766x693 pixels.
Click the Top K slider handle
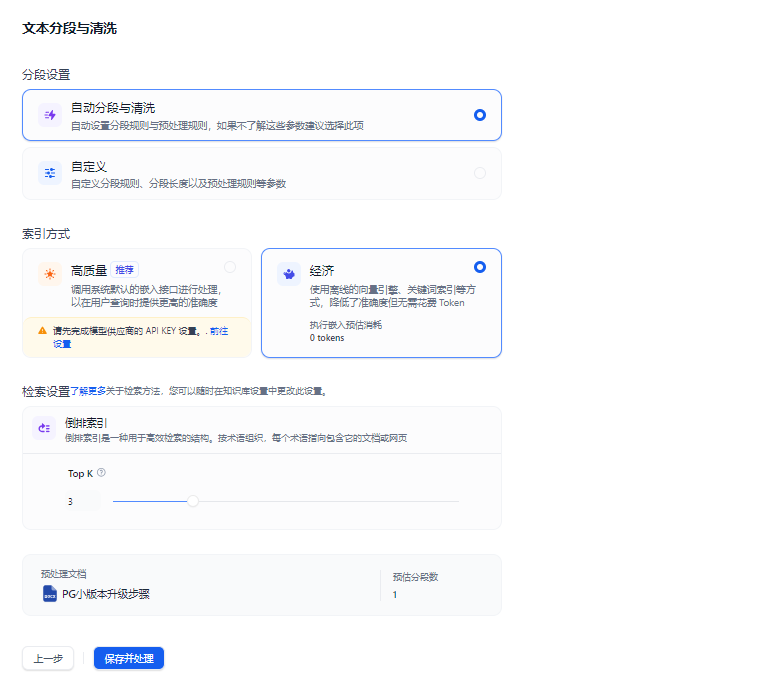click(x=193, y=501)
